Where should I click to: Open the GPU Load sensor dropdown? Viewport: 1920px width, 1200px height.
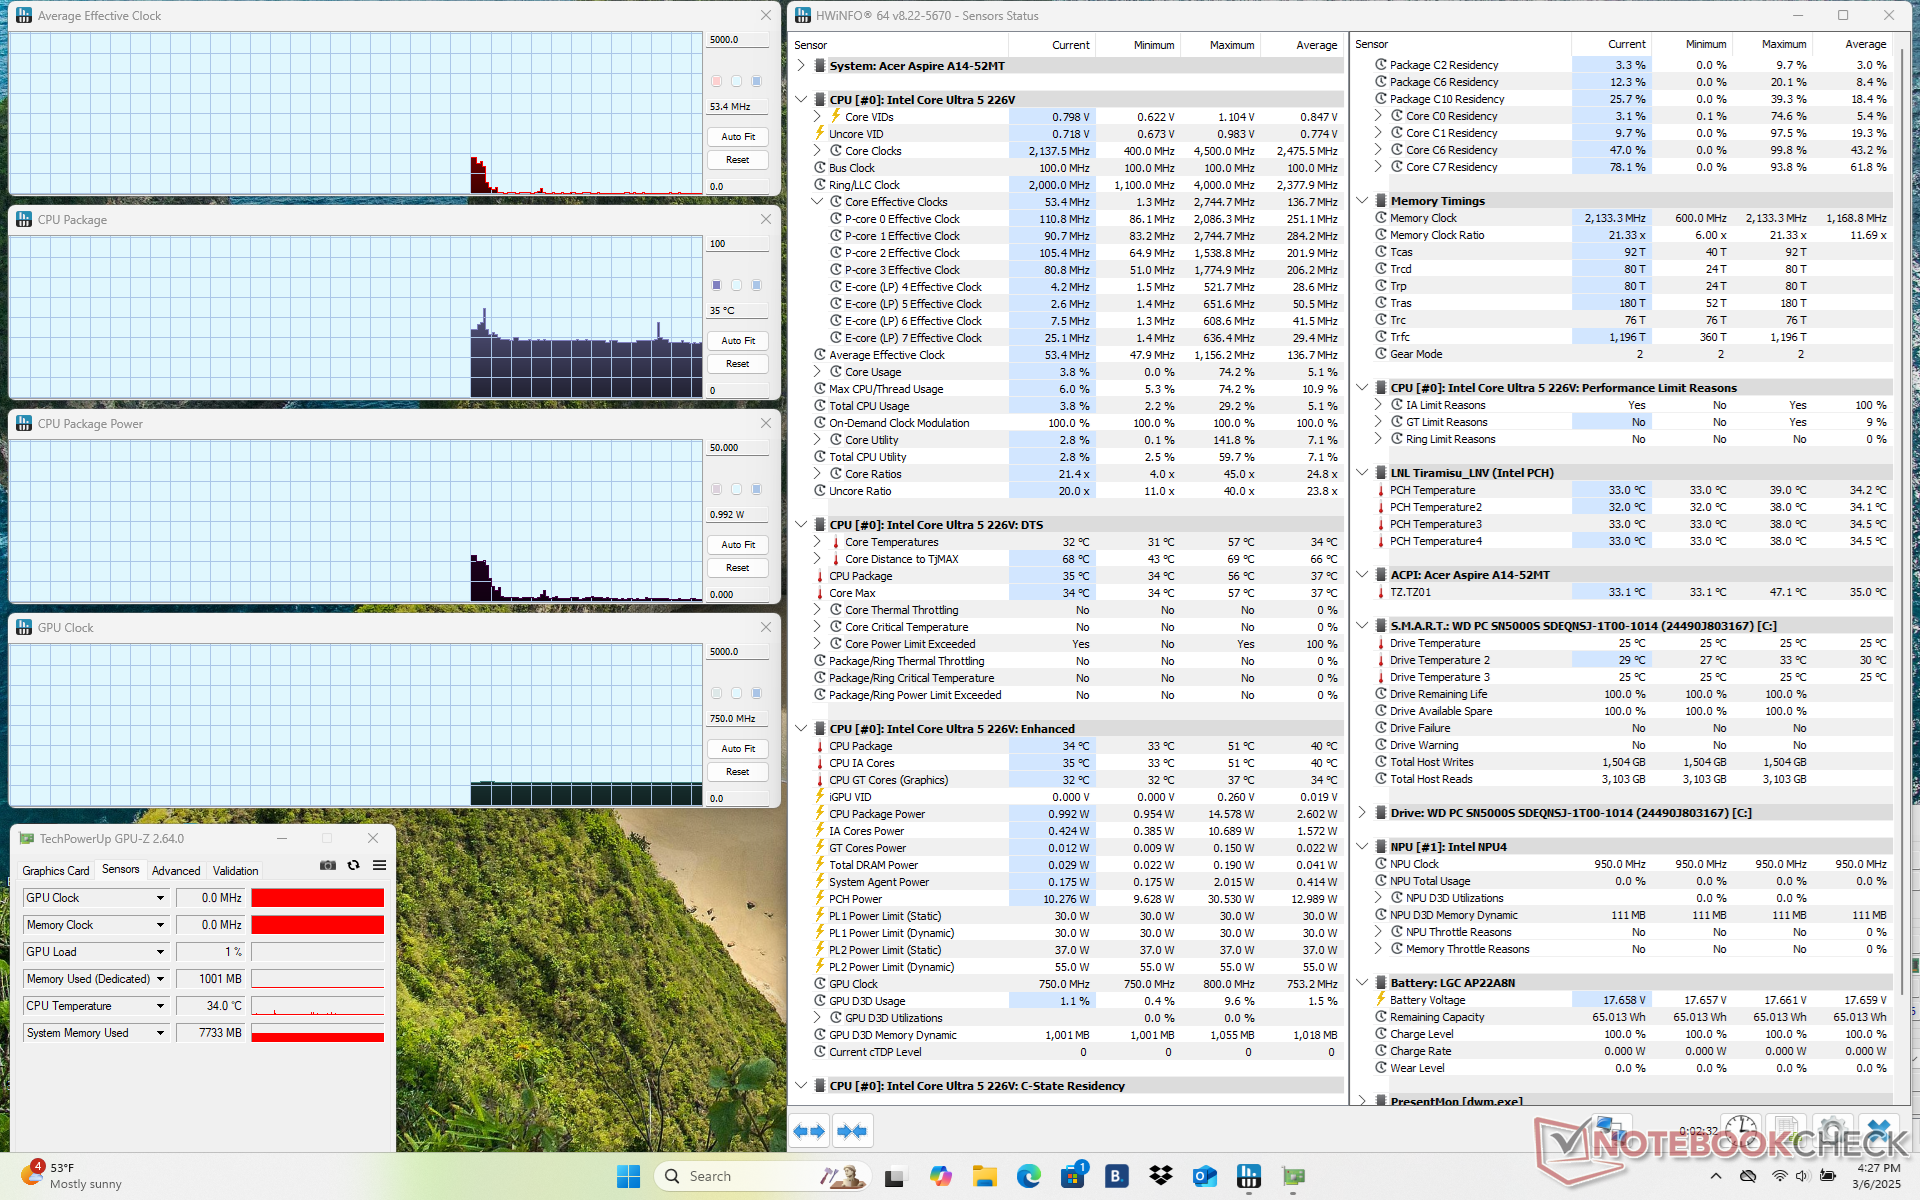tap(160, 952)
